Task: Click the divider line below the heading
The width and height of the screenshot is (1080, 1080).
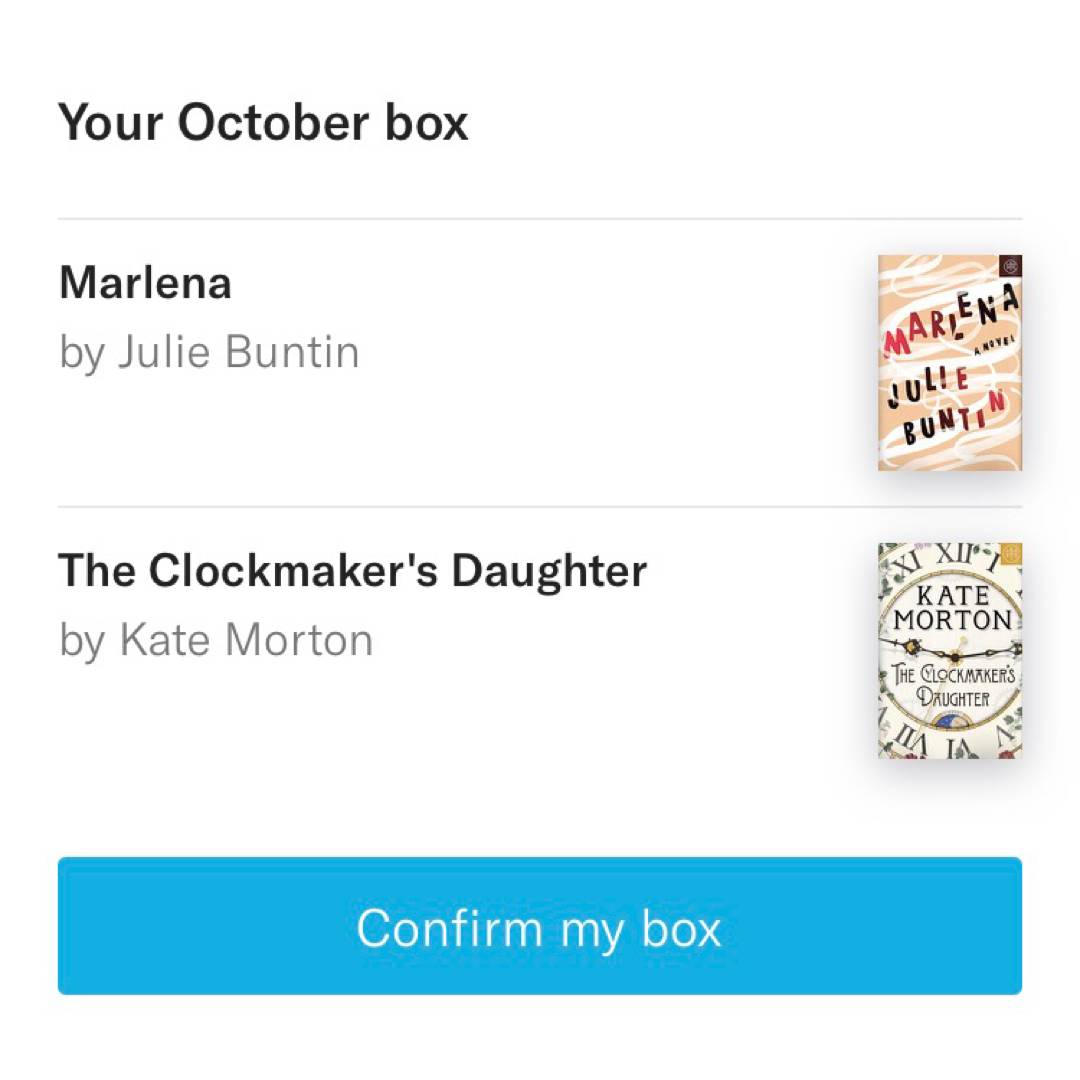Action: (540, 218)
